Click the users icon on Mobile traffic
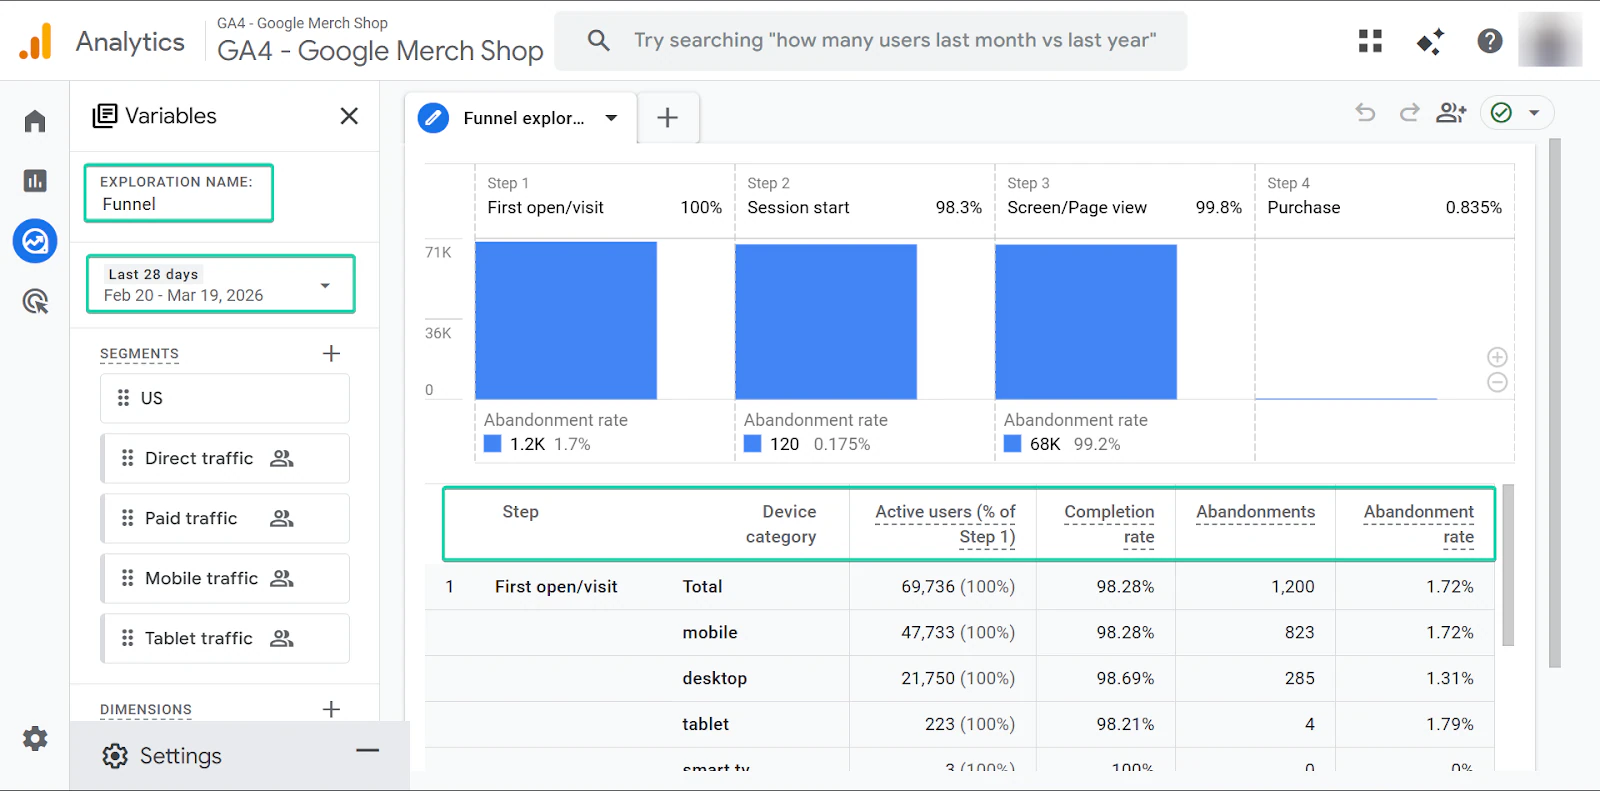1600x791 pixels. 282,578
